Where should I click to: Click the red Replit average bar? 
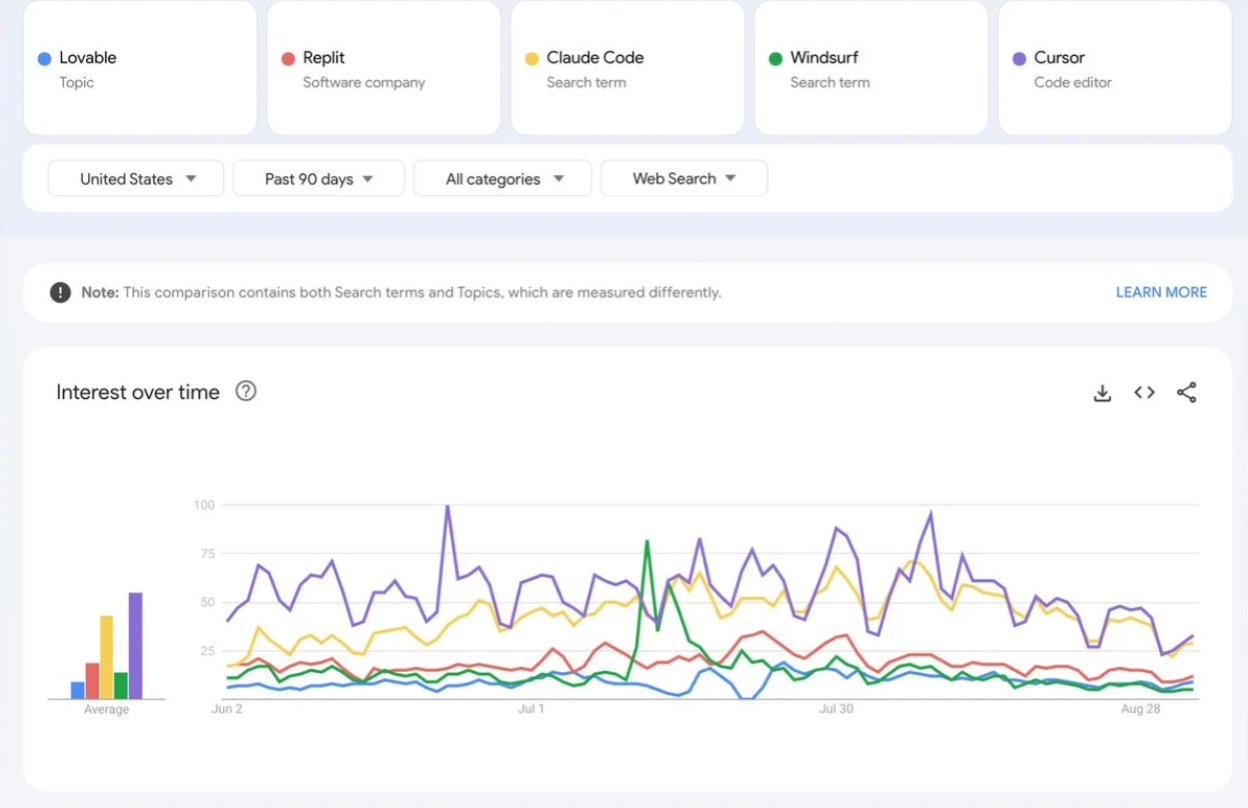92,681
